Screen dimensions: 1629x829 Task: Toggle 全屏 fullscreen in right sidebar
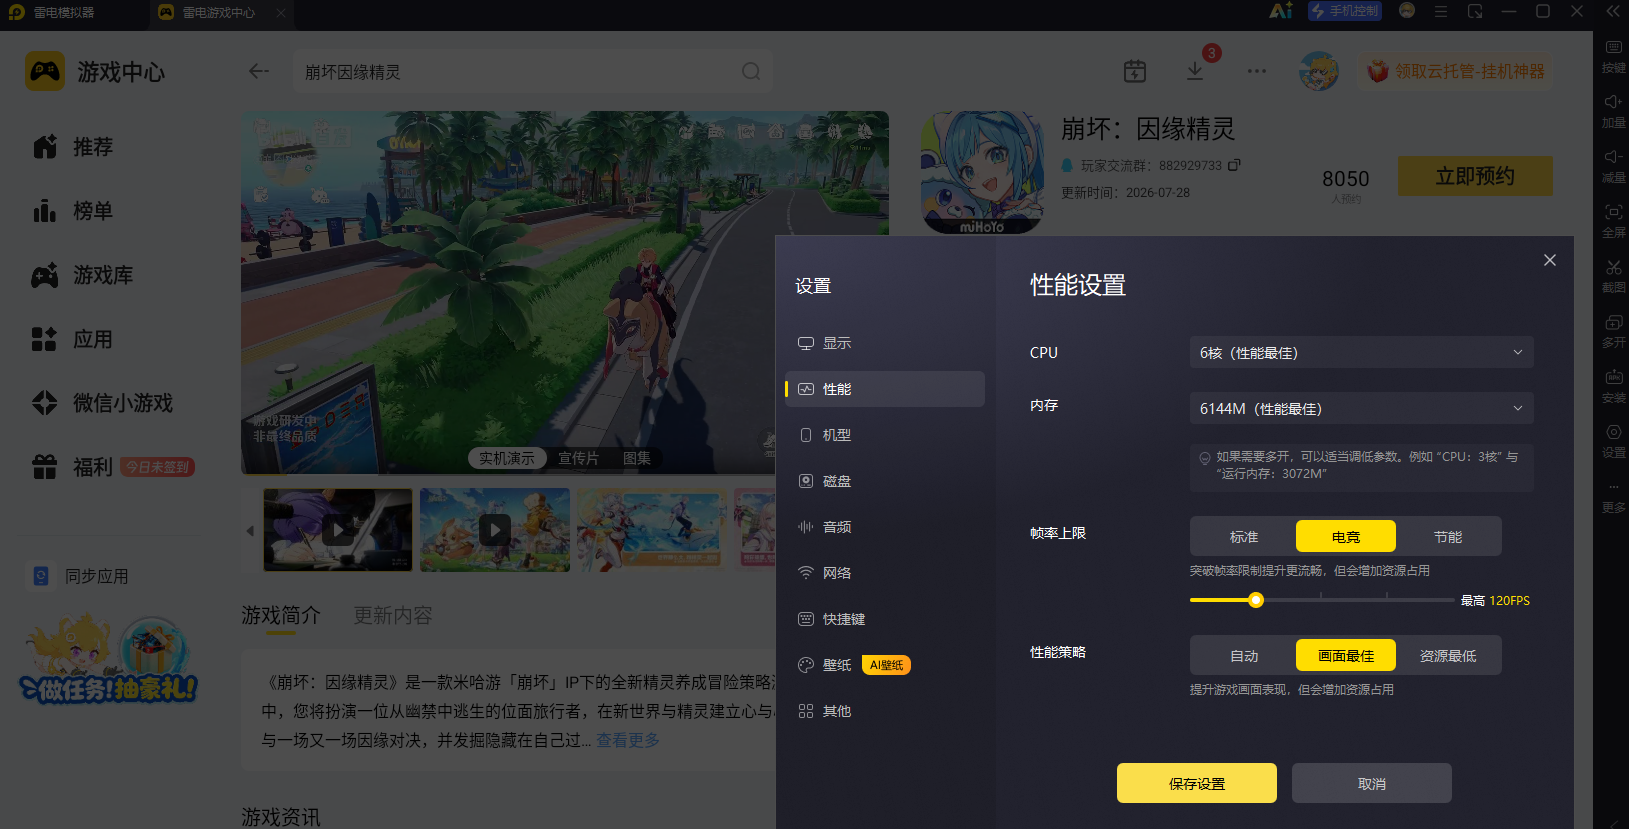coord(1613,221)
